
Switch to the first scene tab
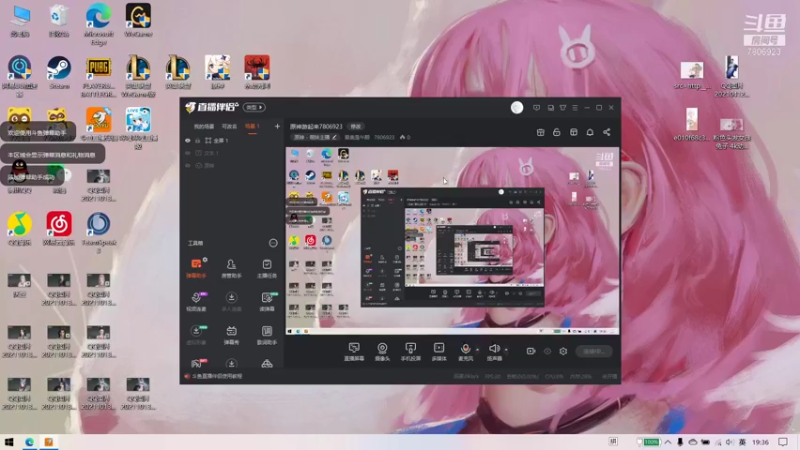[x=204, y=126]
